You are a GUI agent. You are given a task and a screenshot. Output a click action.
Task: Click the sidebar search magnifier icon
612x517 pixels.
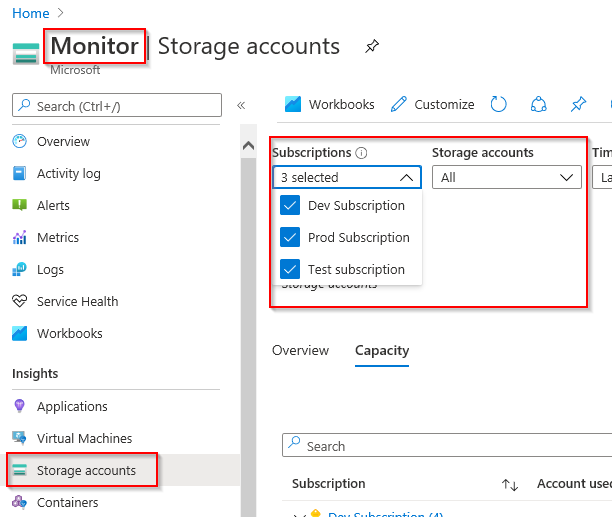[x=24, y=104]
